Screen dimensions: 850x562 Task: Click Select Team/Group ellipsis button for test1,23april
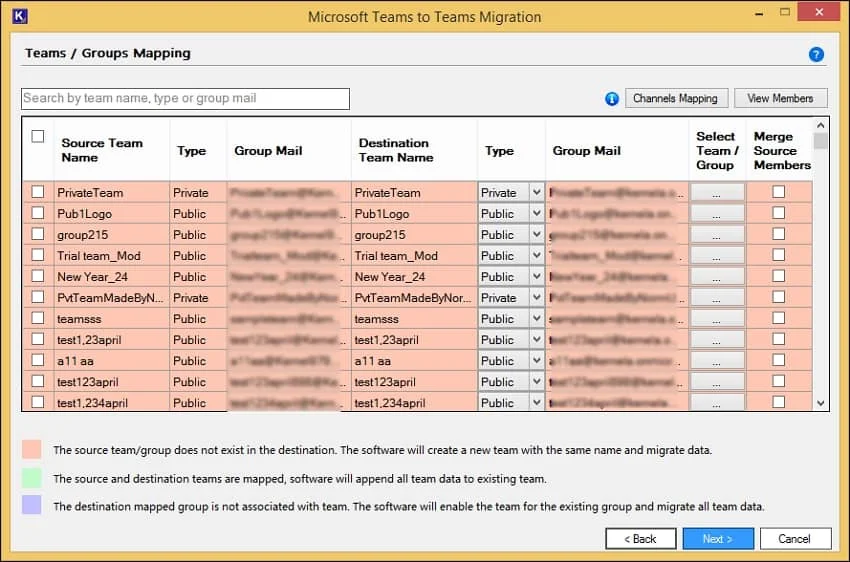[717, 340]
